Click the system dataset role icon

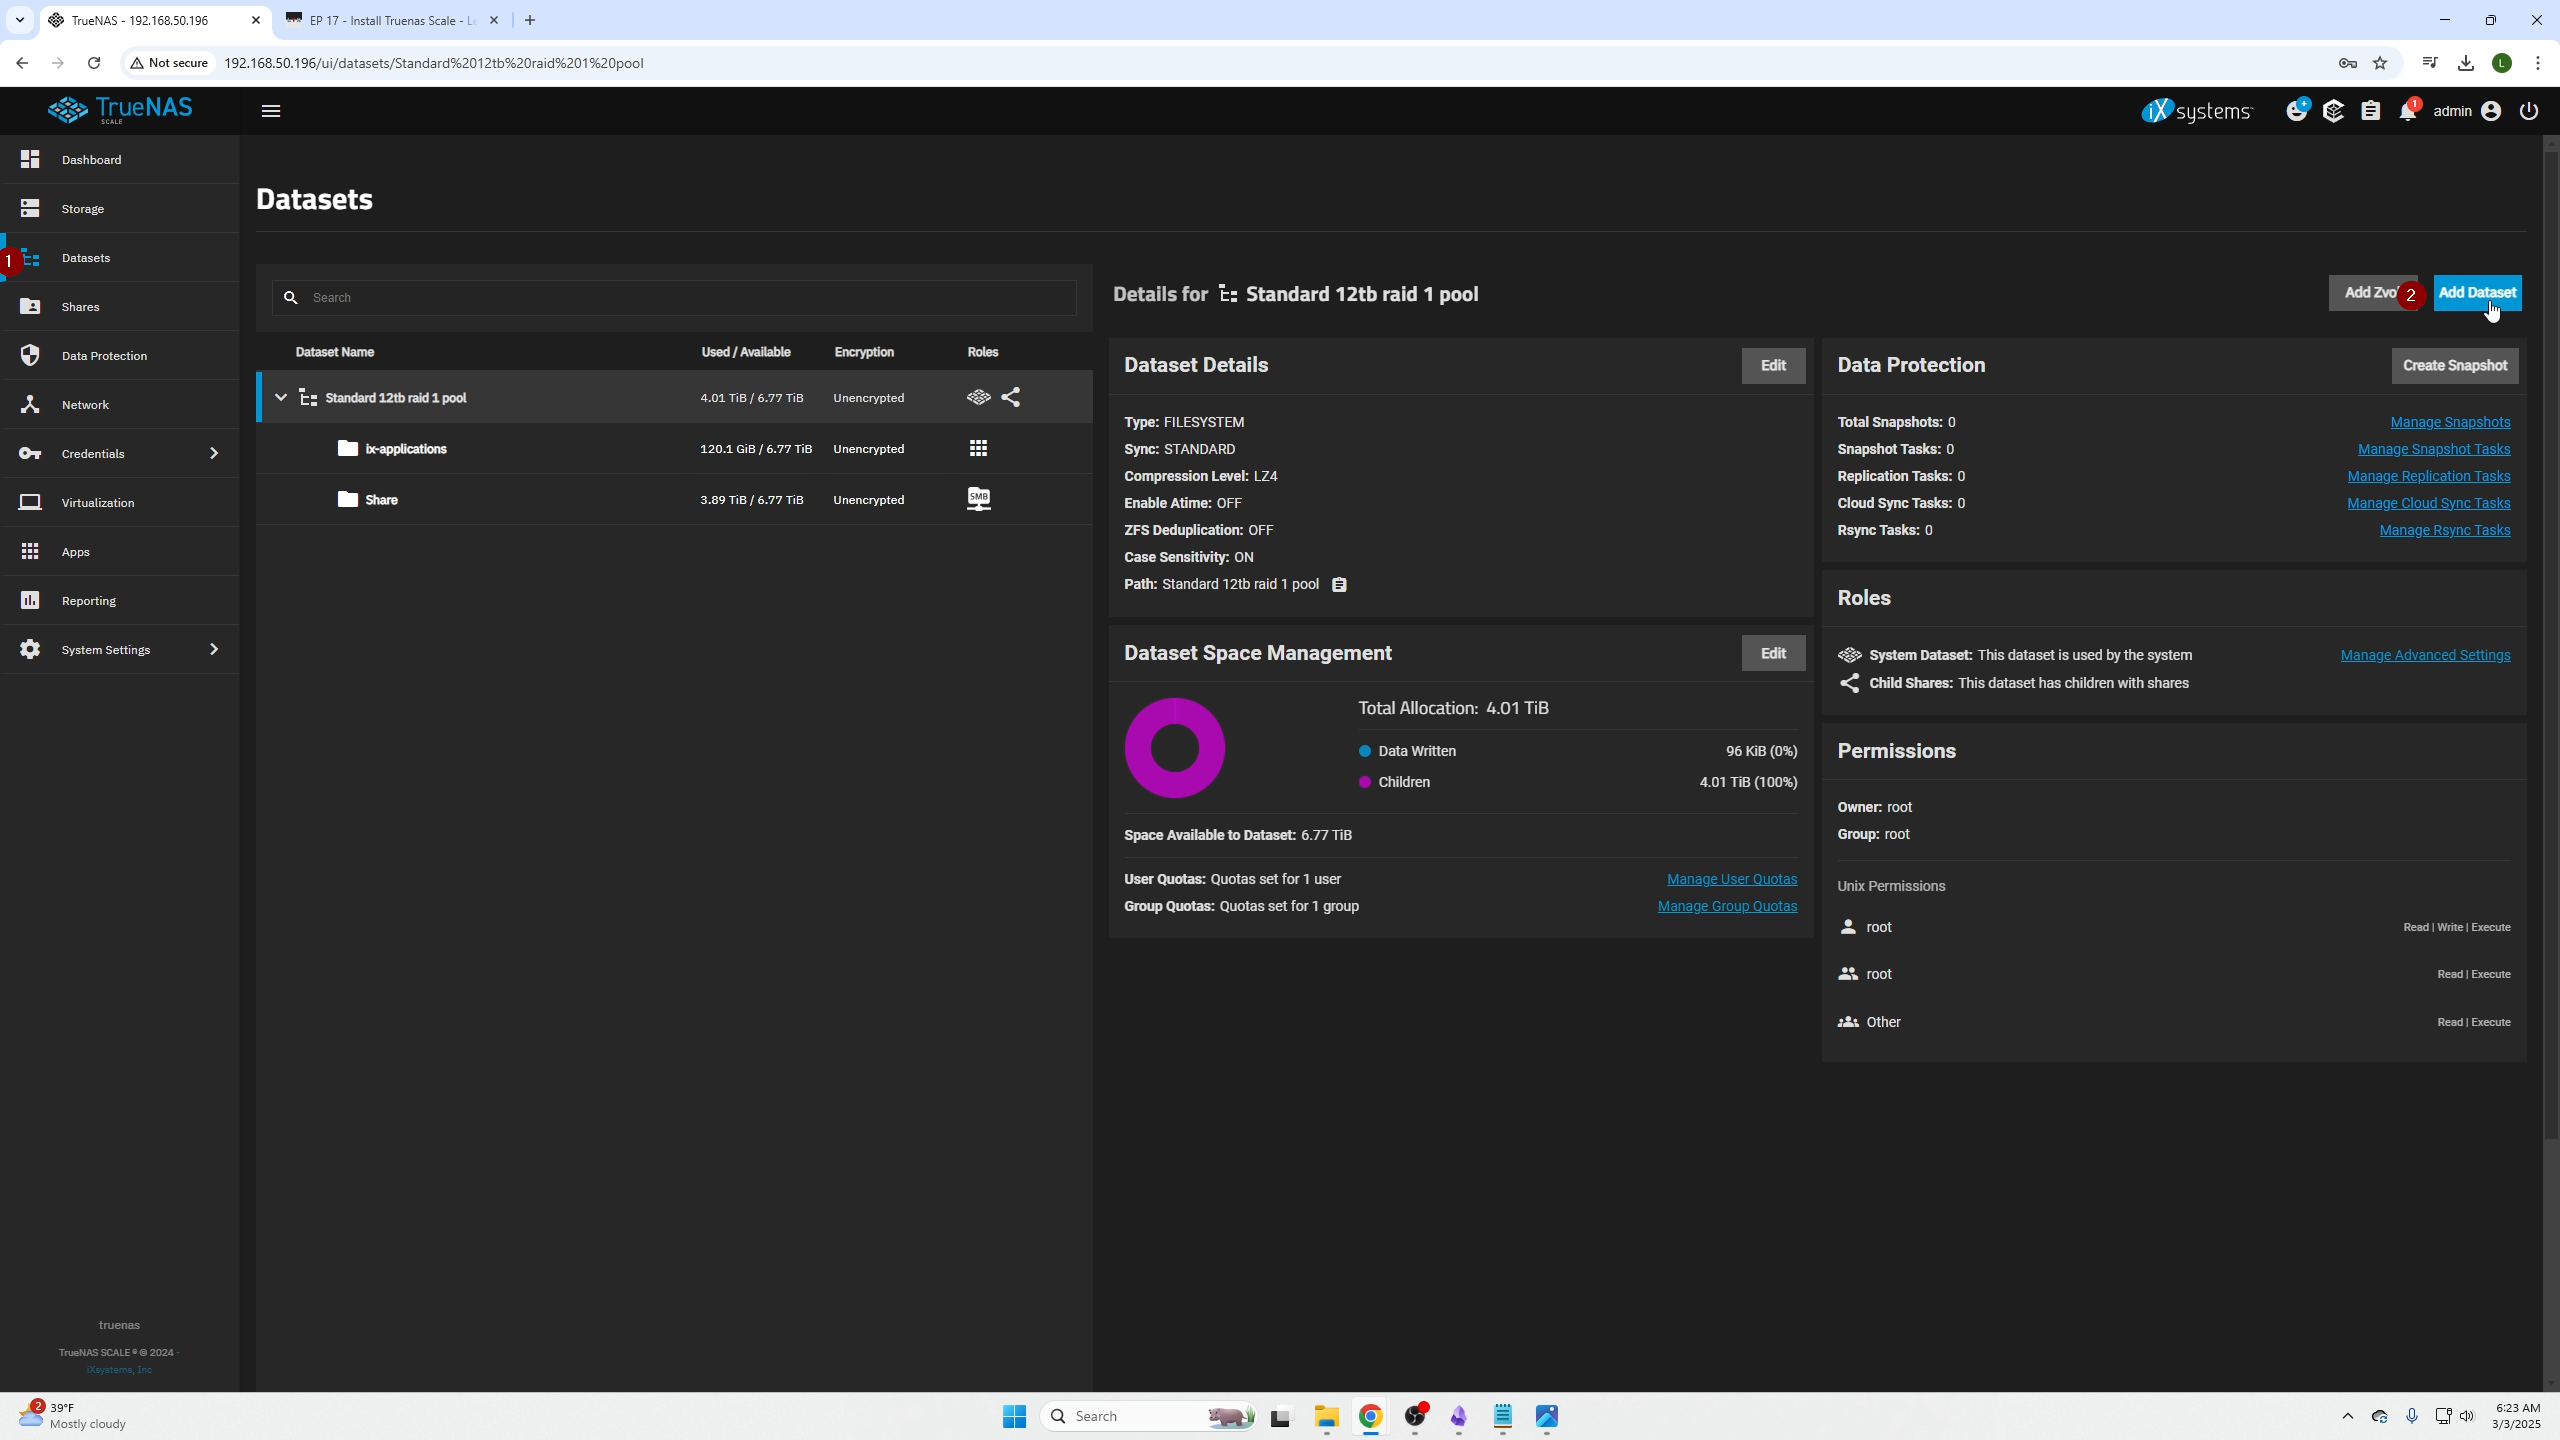tap(978, 398)
